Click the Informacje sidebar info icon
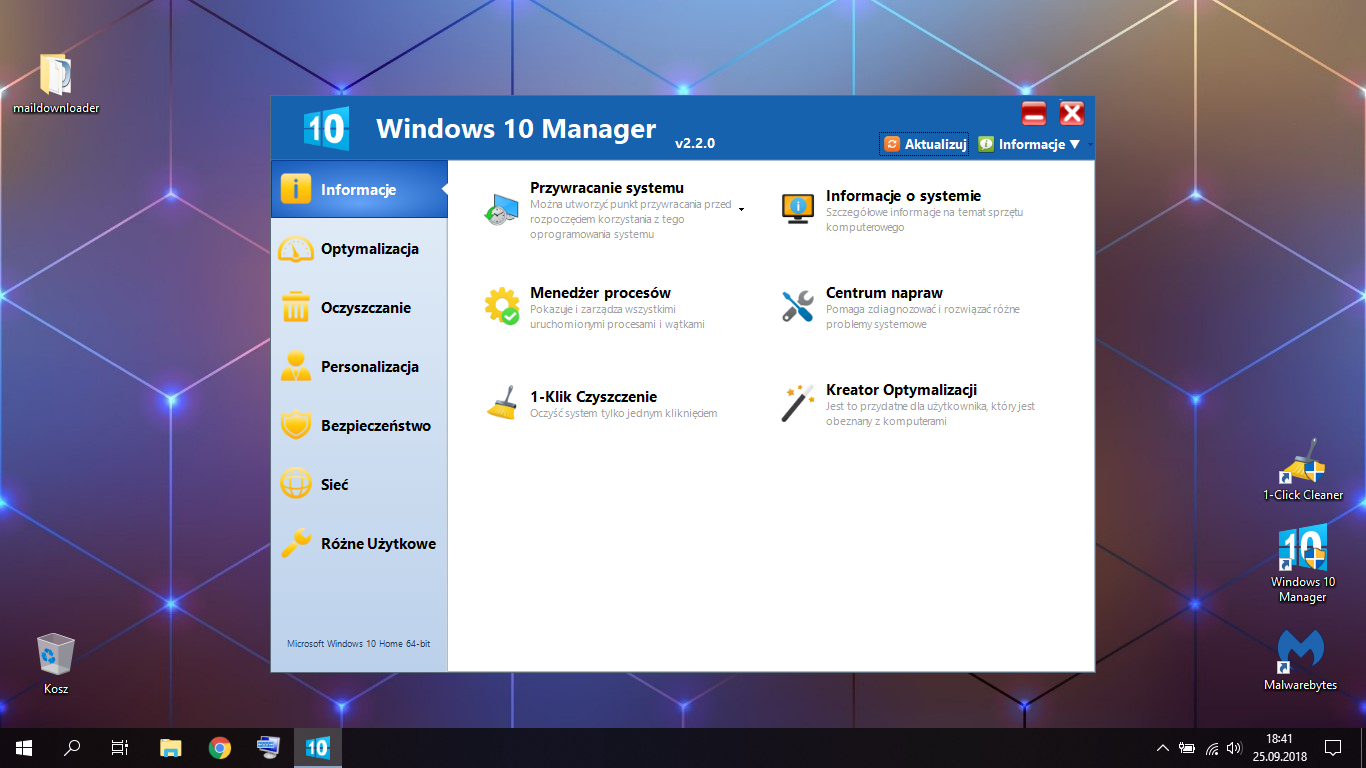 pos(296,189)
